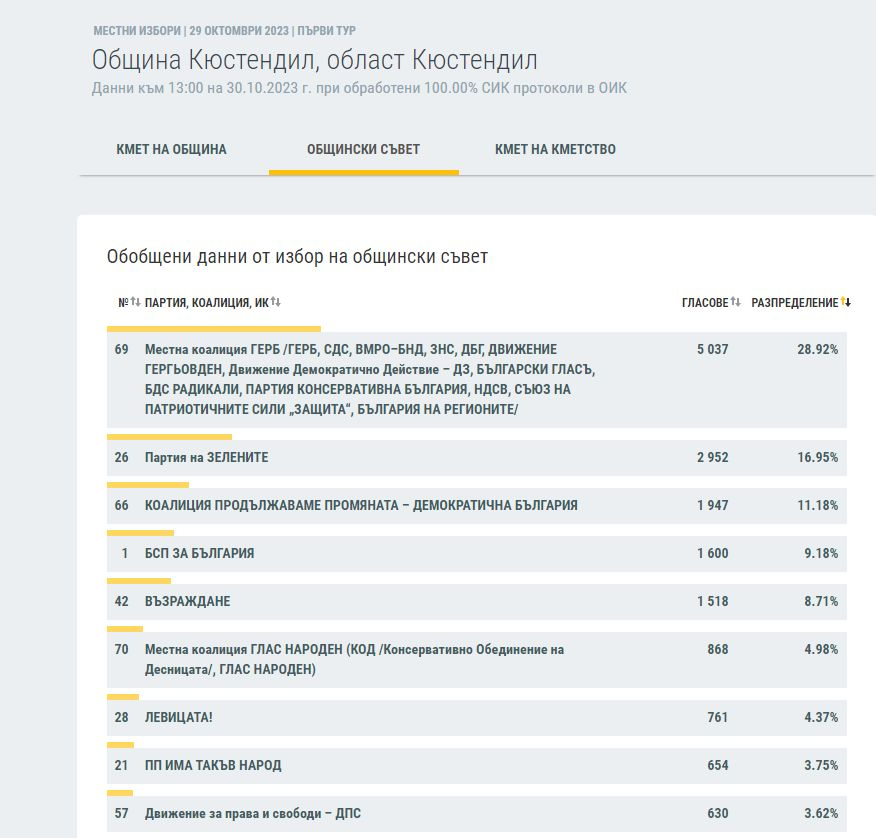Image resolution: width=876 pixels, height=838 pixels.
Task: Click vote count 868
Action: click(718, 650)
